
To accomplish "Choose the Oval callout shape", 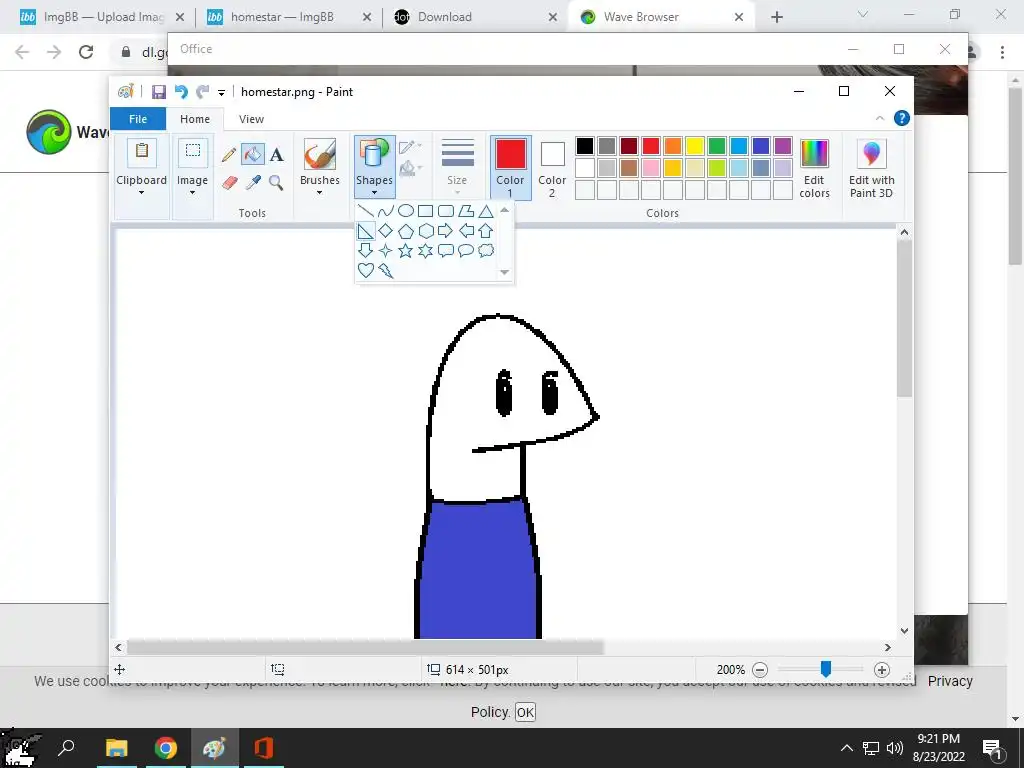I will [466, 250].
